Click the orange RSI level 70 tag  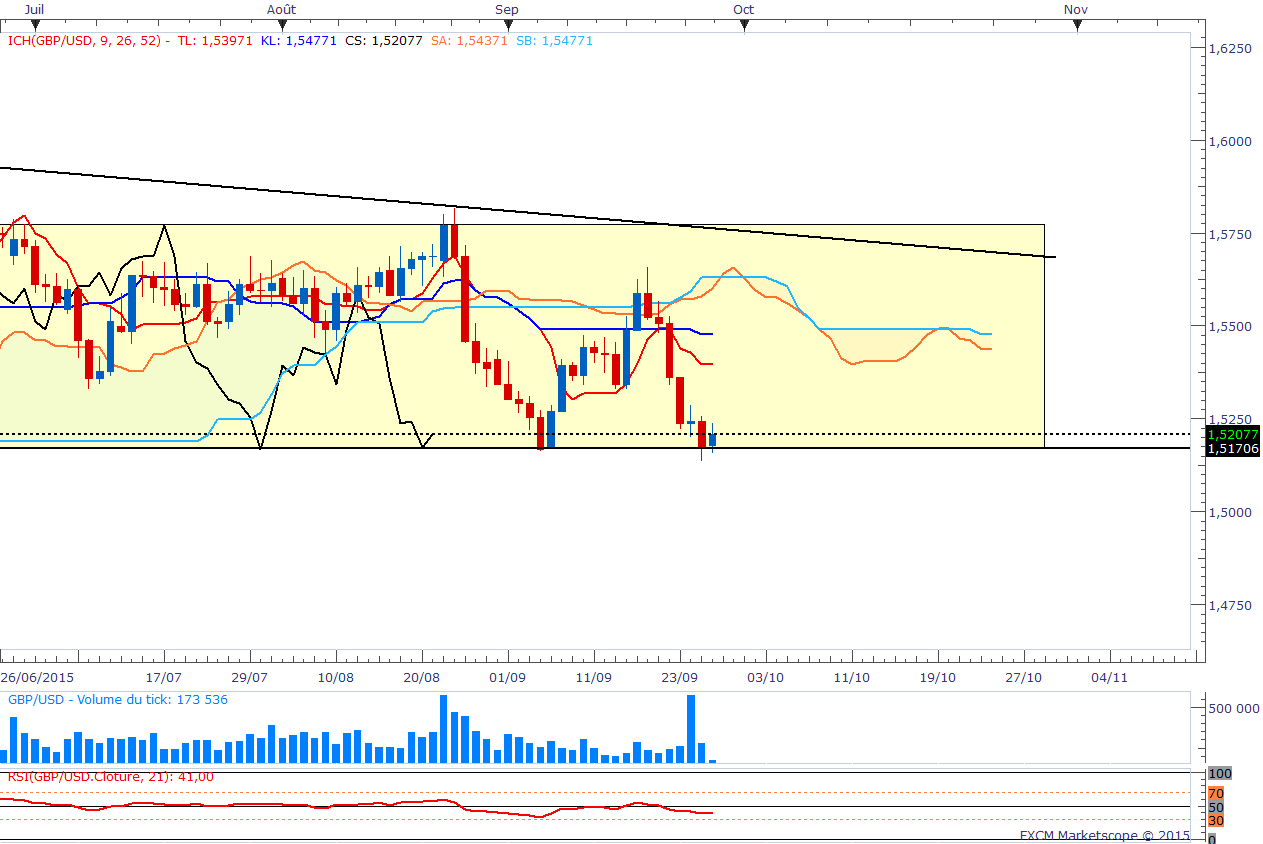[x=1216, y=793]
